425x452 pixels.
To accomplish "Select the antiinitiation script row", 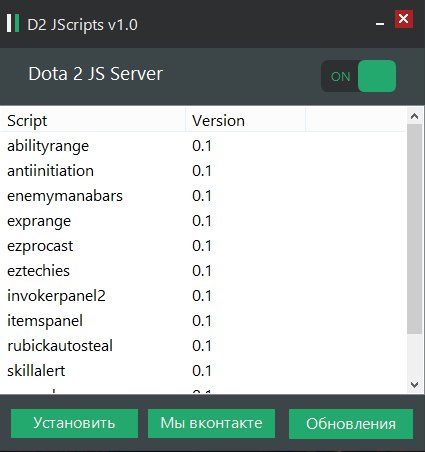I will [x=203, y=171].
